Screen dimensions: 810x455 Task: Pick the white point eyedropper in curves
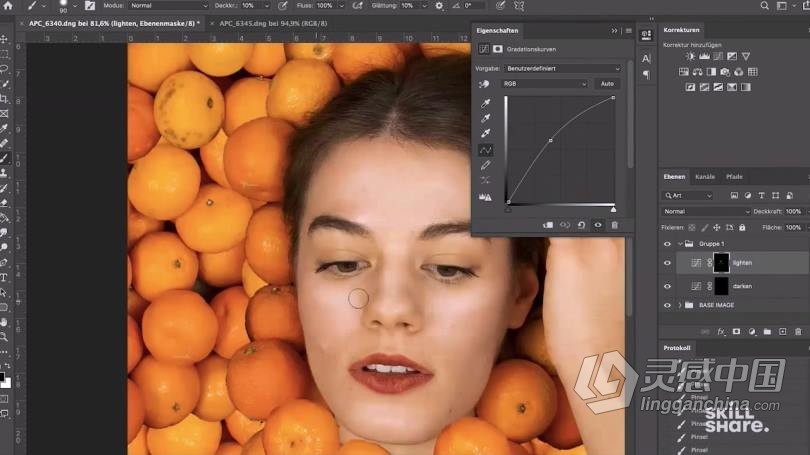[x=486, y=133]
